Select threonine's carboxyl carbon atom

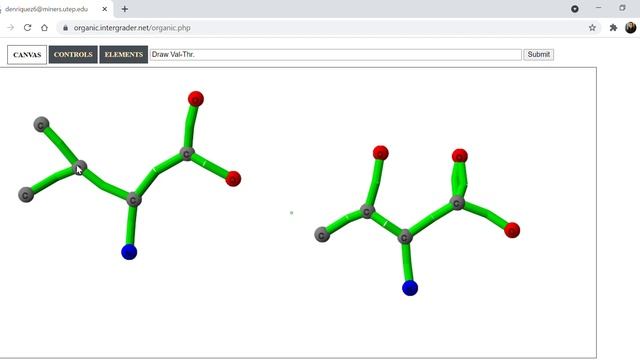click(x=457, y=203)
